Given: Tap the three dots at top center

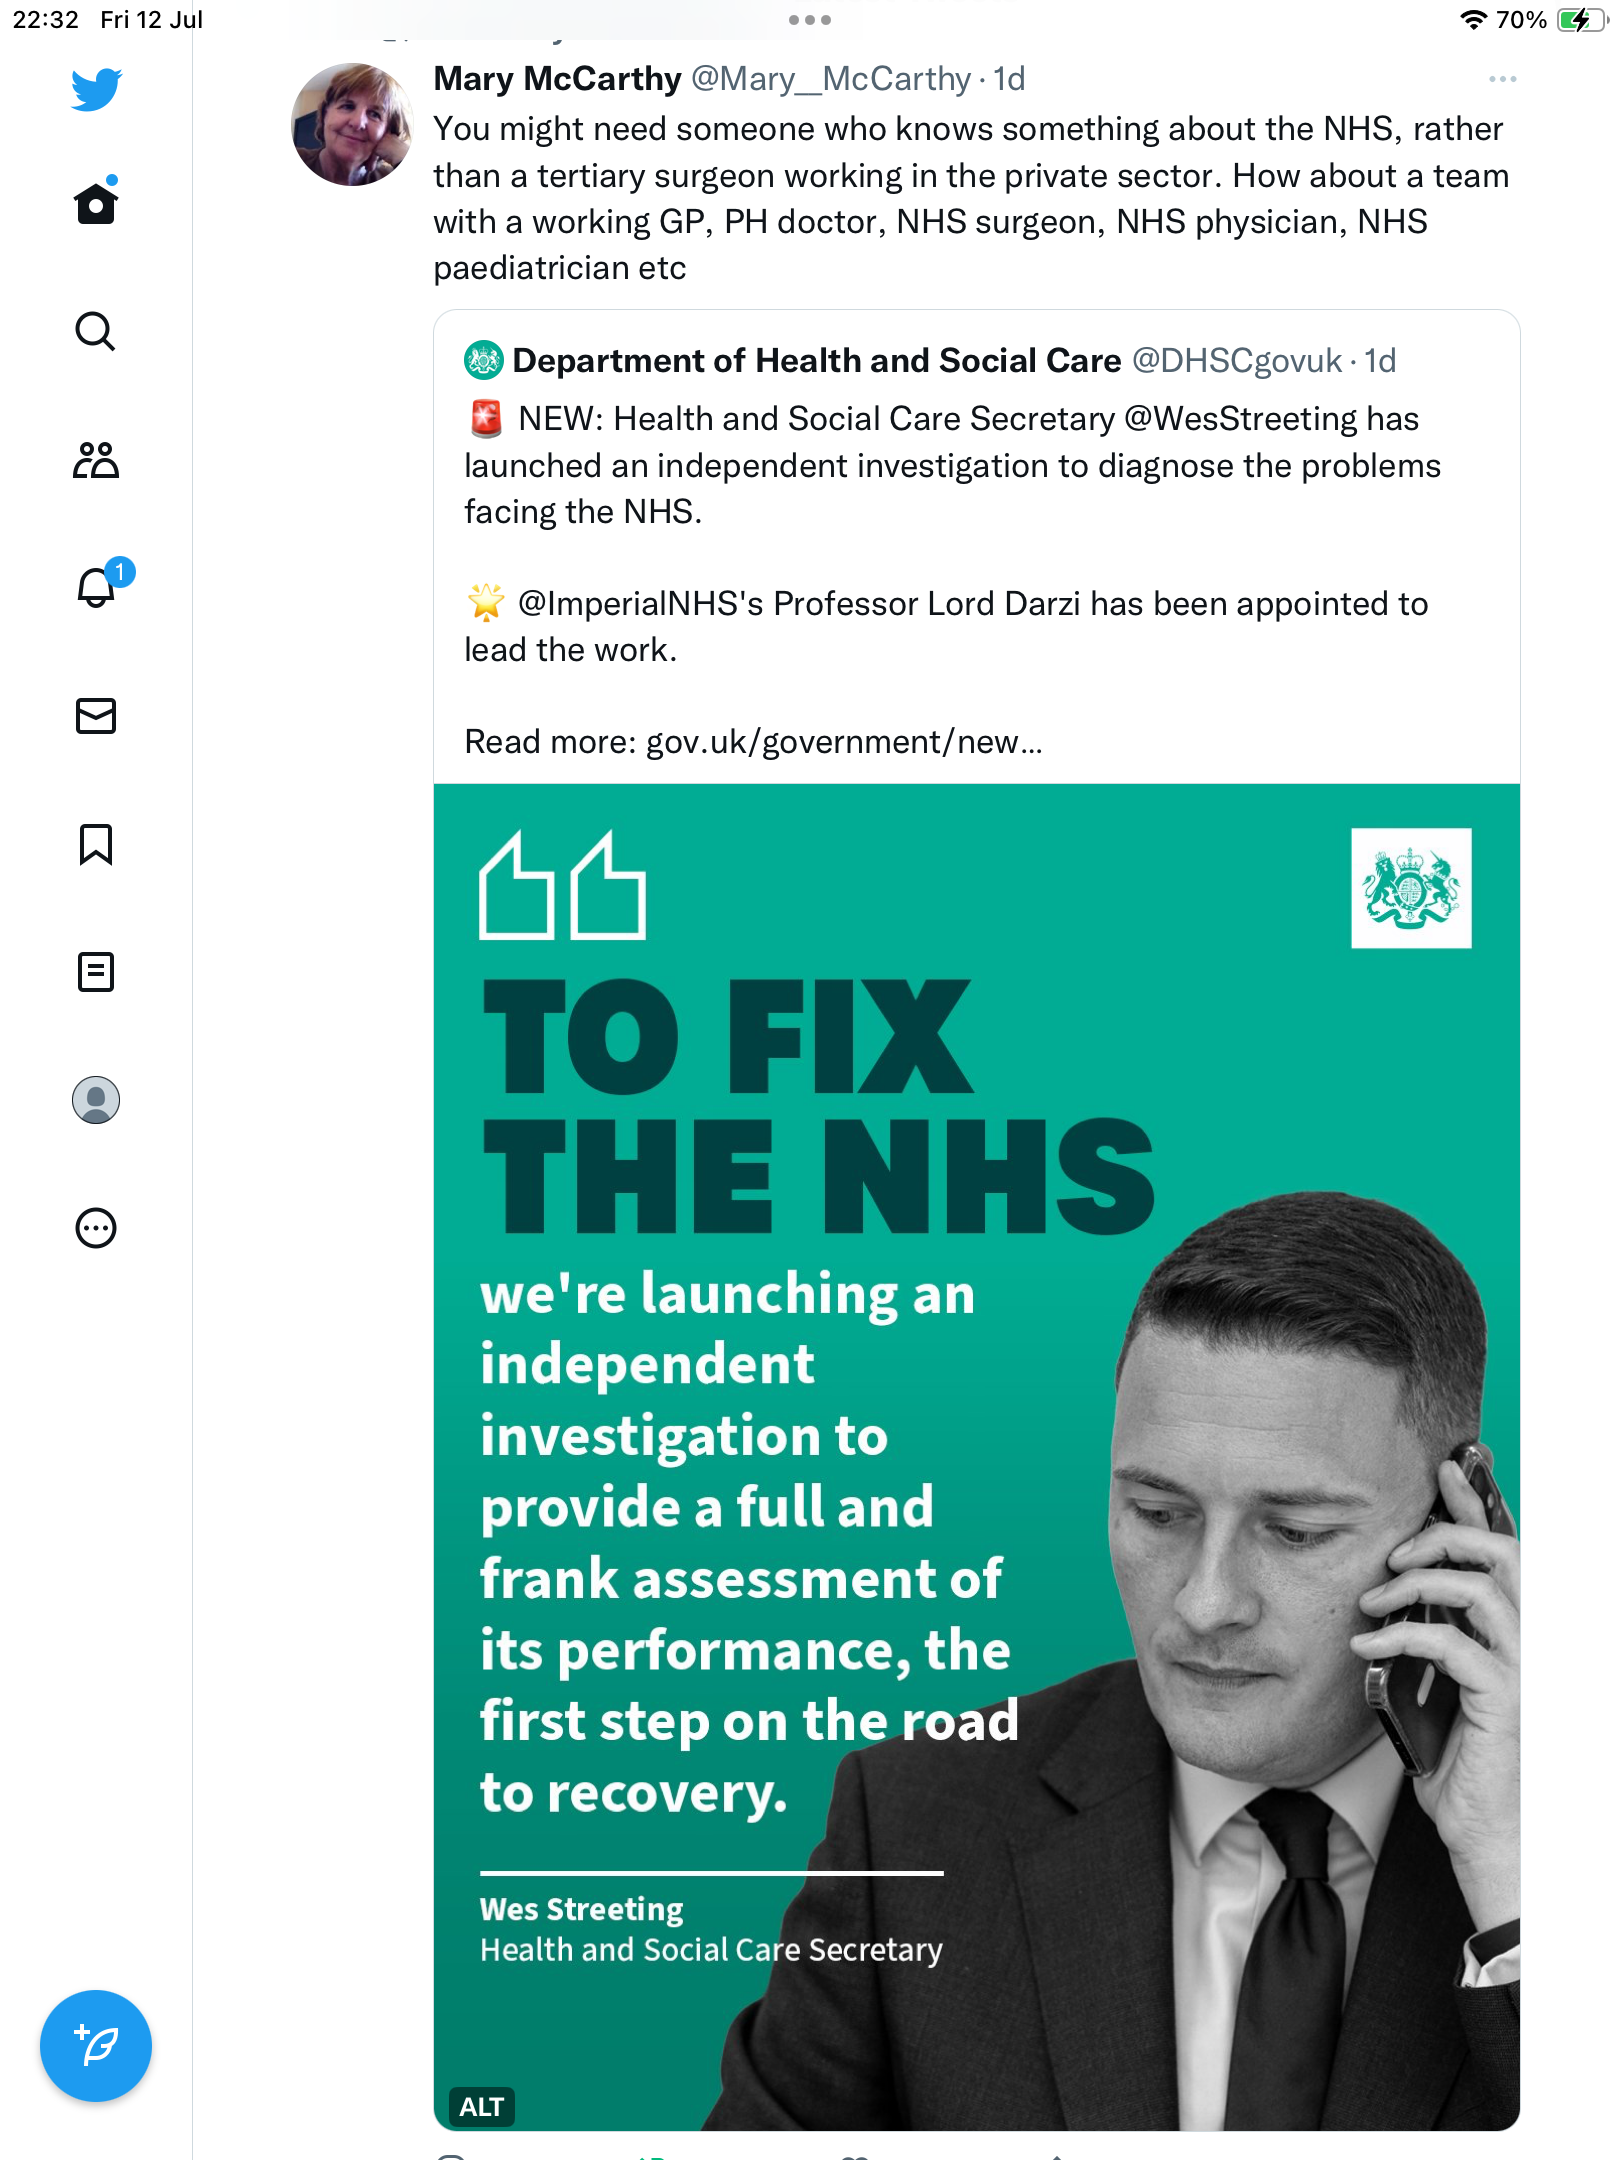Looking at the screenshot, I should pyautogui.click(x=809, y=20).
